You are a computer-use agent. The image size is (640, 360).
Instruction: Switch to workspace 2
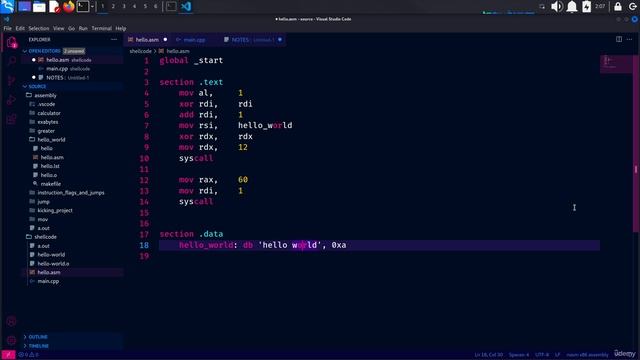tap(113, 7)
